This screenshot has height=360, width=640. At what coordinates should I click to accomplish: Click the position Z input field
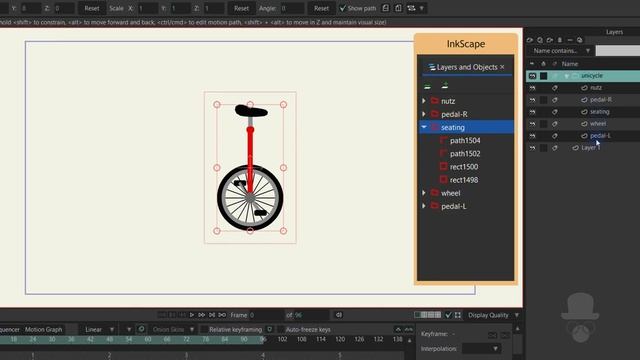64,8
